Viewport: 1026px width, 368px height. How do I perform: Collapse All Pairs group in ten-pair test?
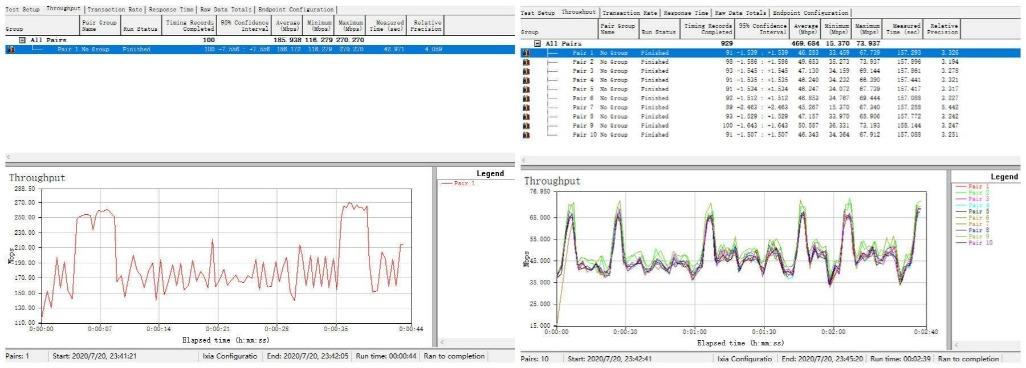tap(538, 43)
